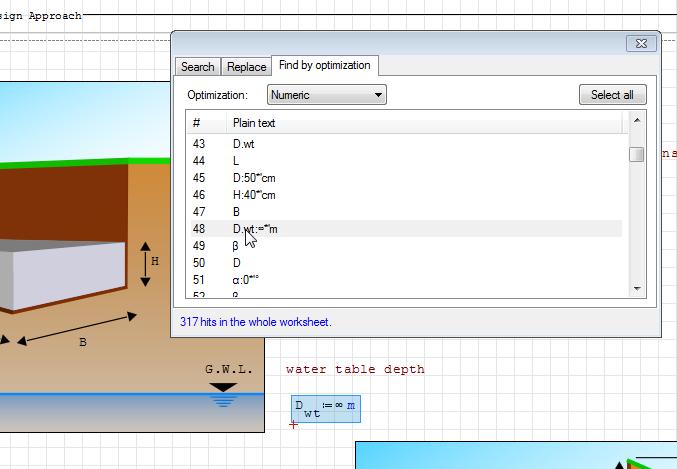Select highlighted result row 48

tap(255, 229)
